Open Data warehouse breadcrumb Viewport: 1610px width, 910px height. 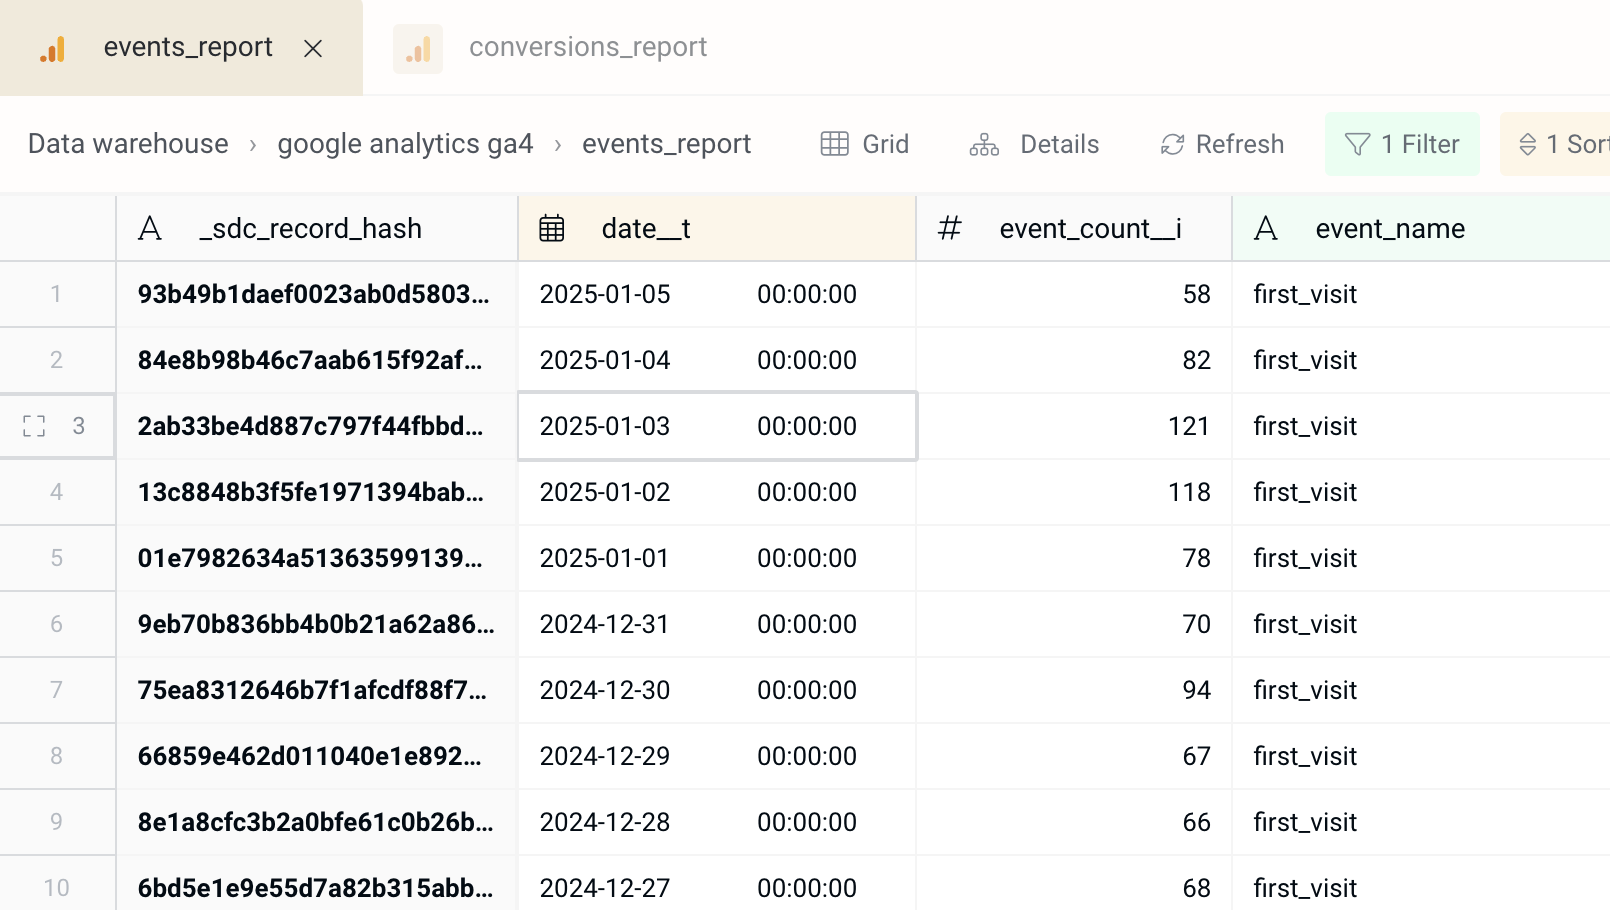[x=128, y=144]
